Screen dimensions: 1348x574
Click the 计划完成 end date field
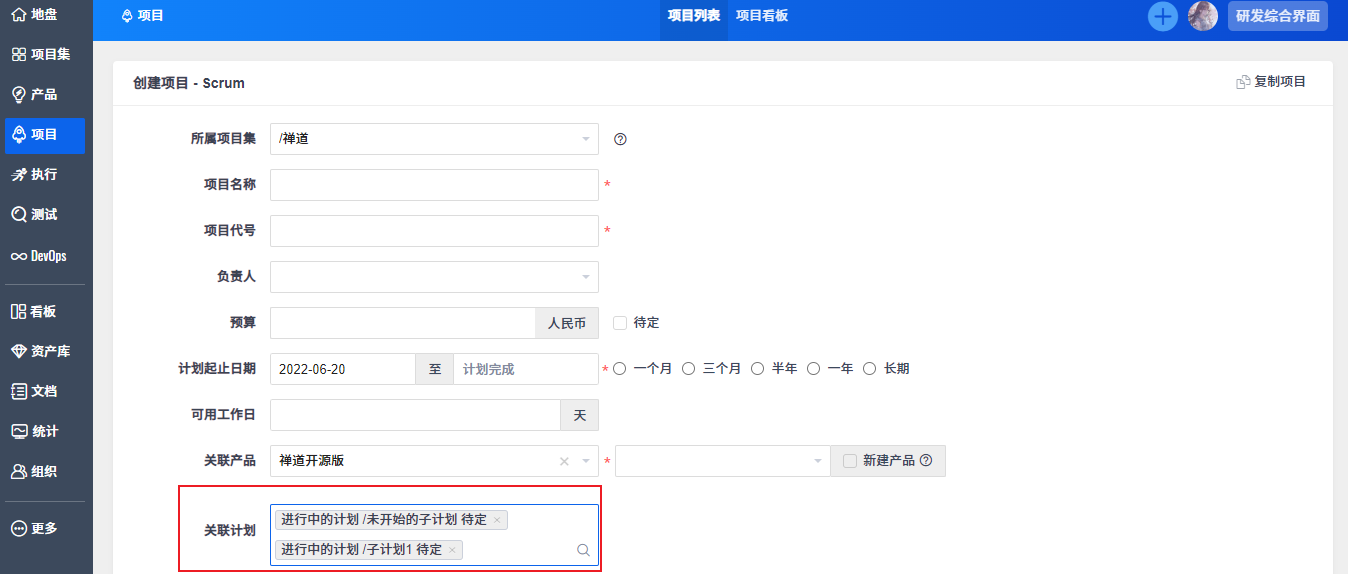pyautogui.click(x=526, y=369)
